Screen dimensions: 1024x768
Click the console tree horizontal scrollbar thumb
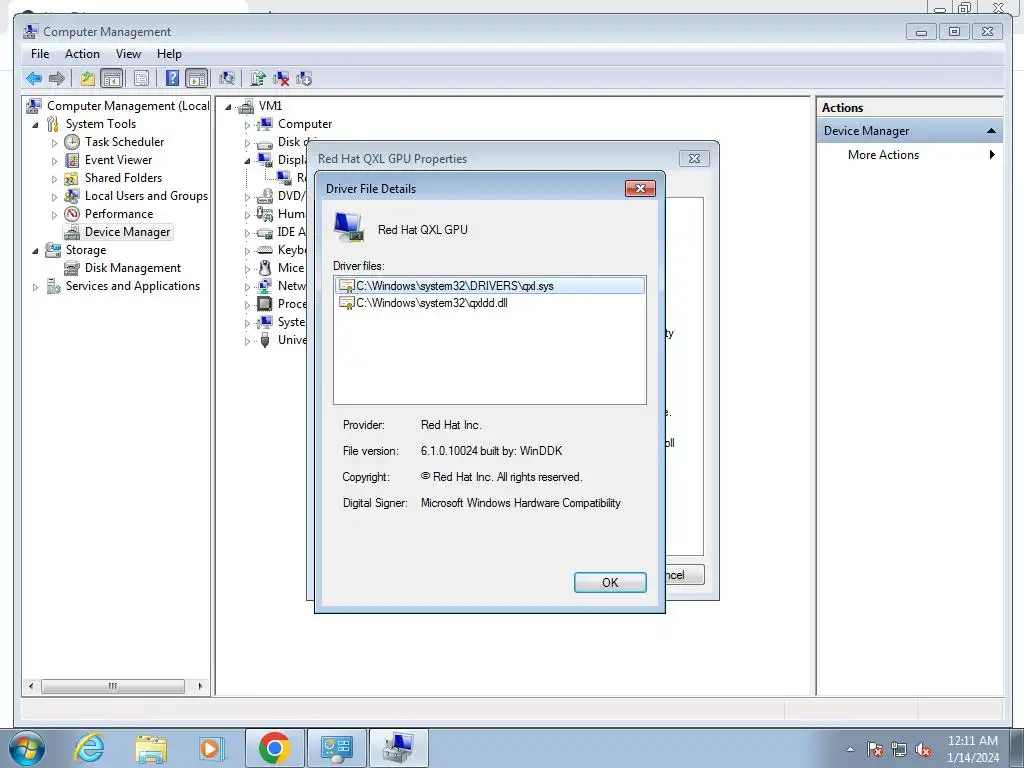point(113,686)
